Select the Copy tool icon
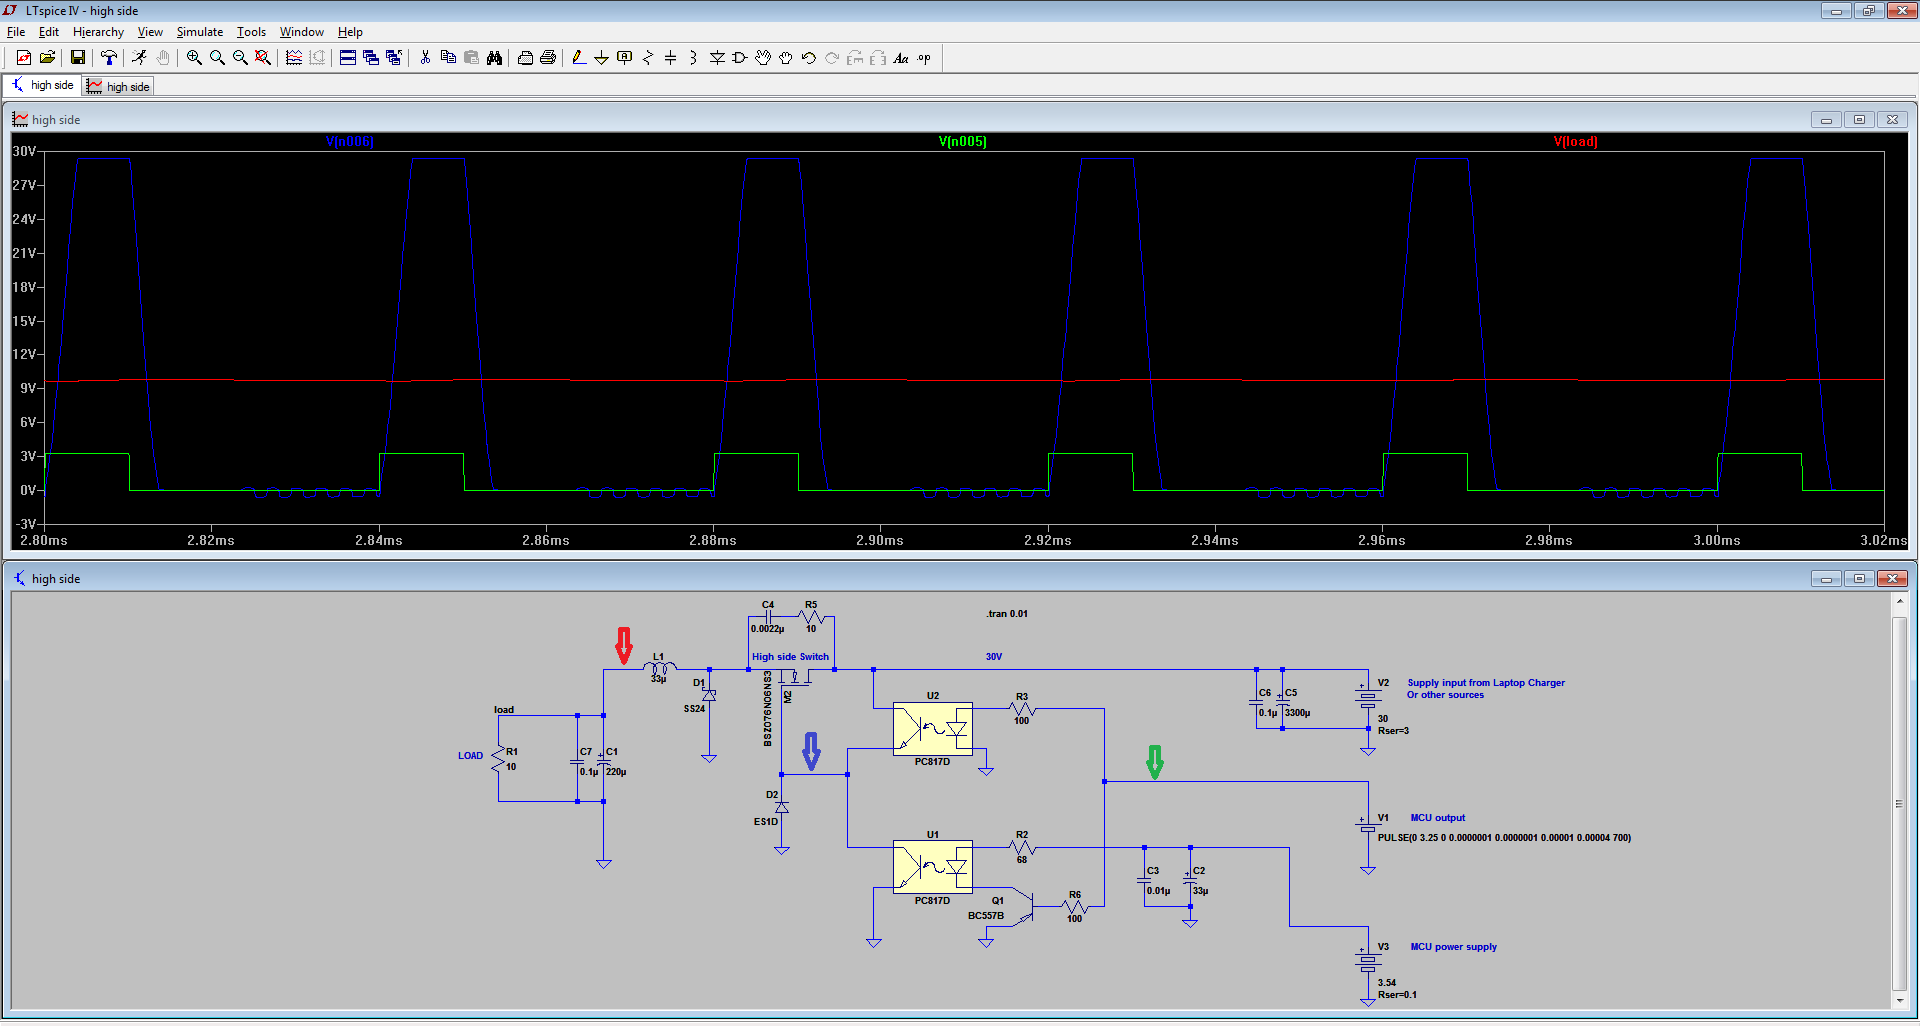The width and height of the screenshot is (1920, 1026). pyautogui.click(x=448, y=58)
